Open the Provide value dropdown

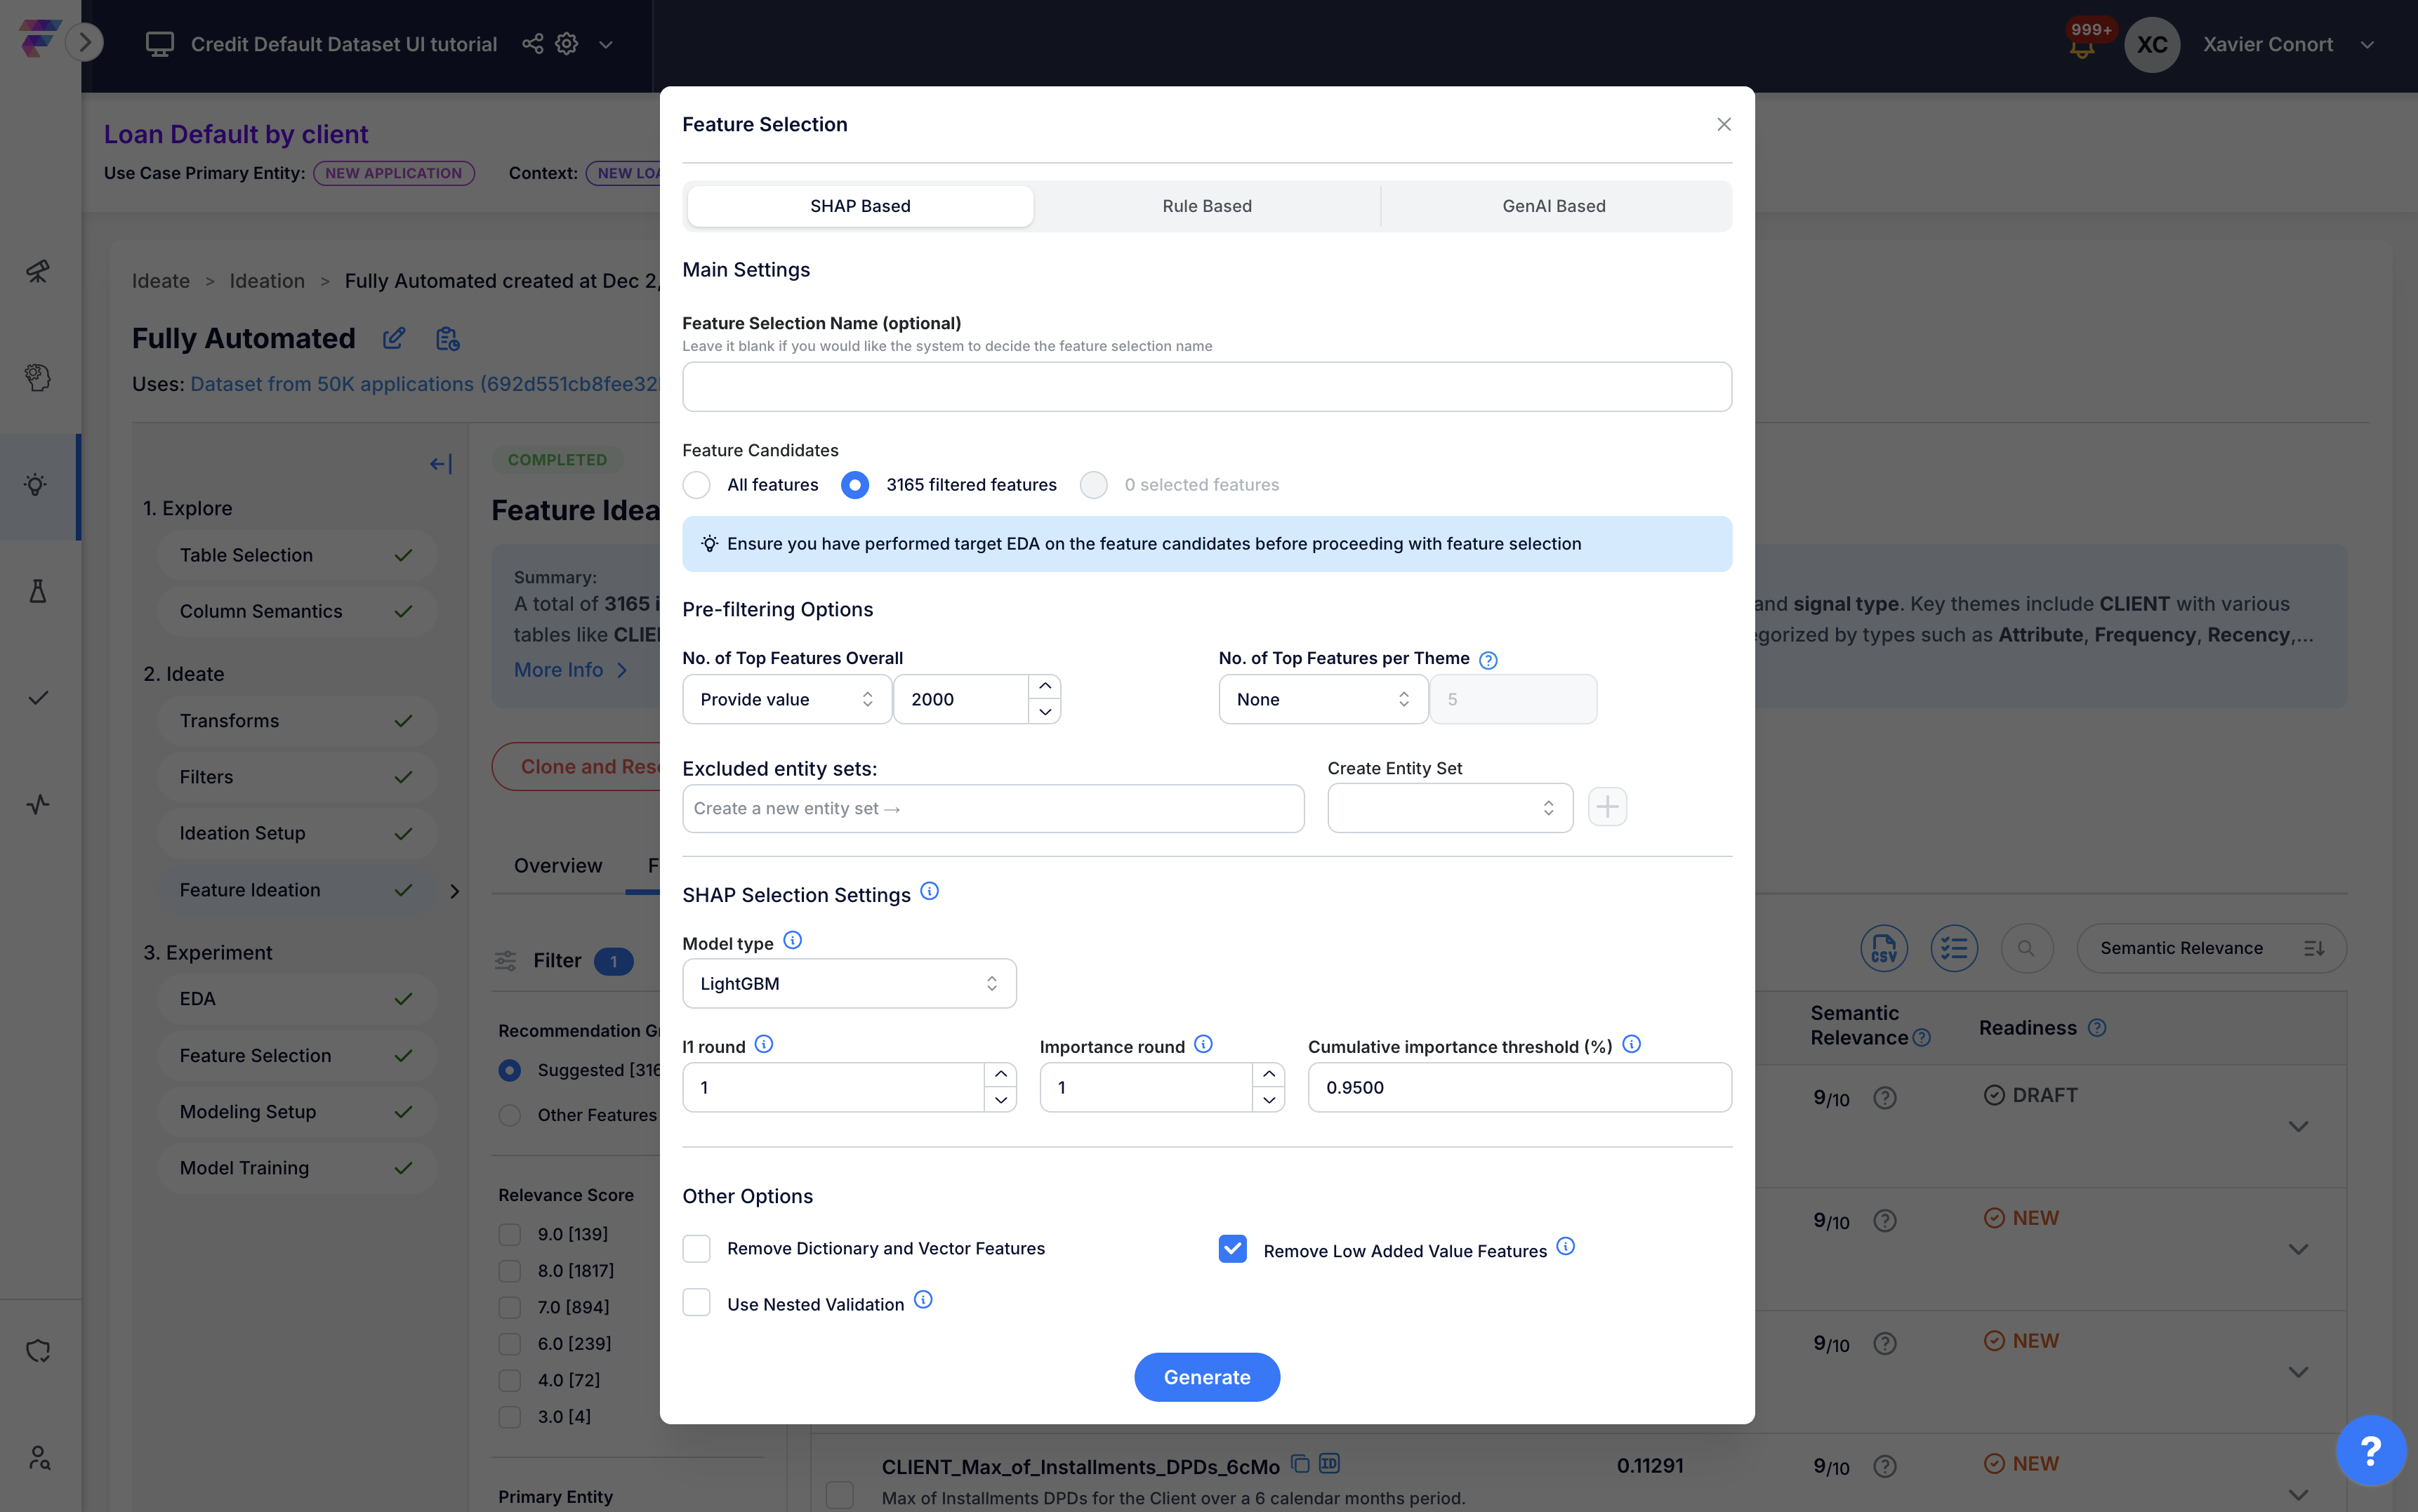click(x=786, y=699)
